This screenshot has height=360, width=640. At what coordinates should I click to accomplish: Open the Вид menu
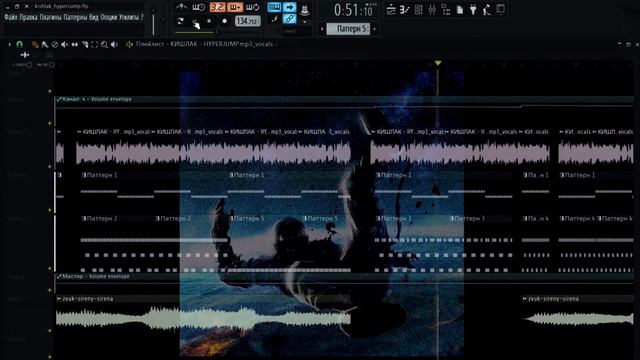click(x=94, y=18)
